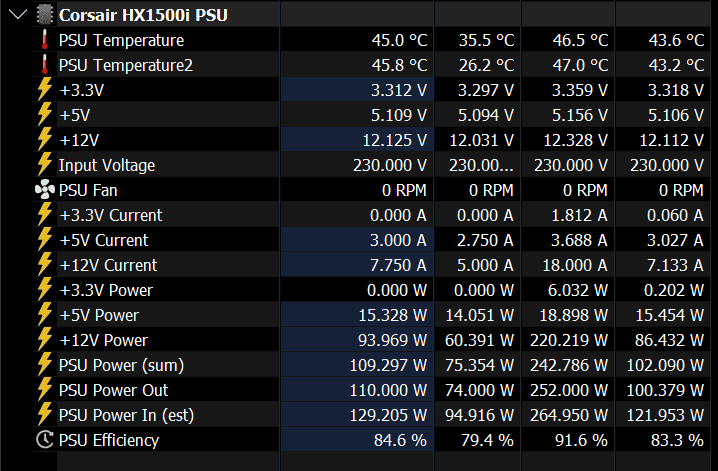718x471 pixels.
Task: Click the 84.6 % PSU Efficiency value
Action: pyautogui.click(x=401, y=440)
